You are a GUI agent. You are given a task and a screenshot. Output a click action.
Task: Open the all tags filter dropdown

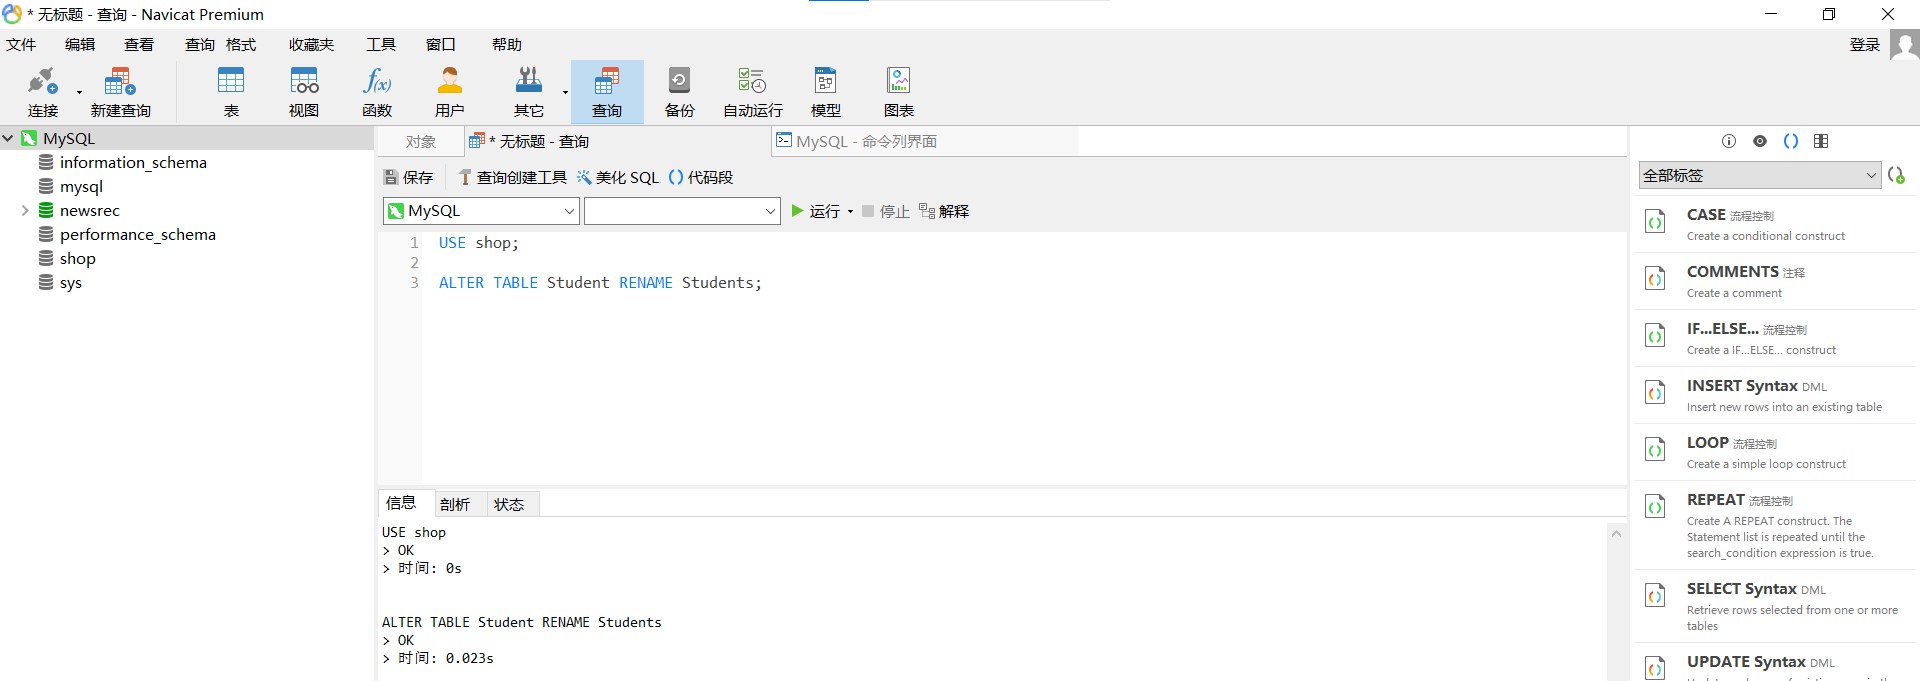pos(1759,175)
